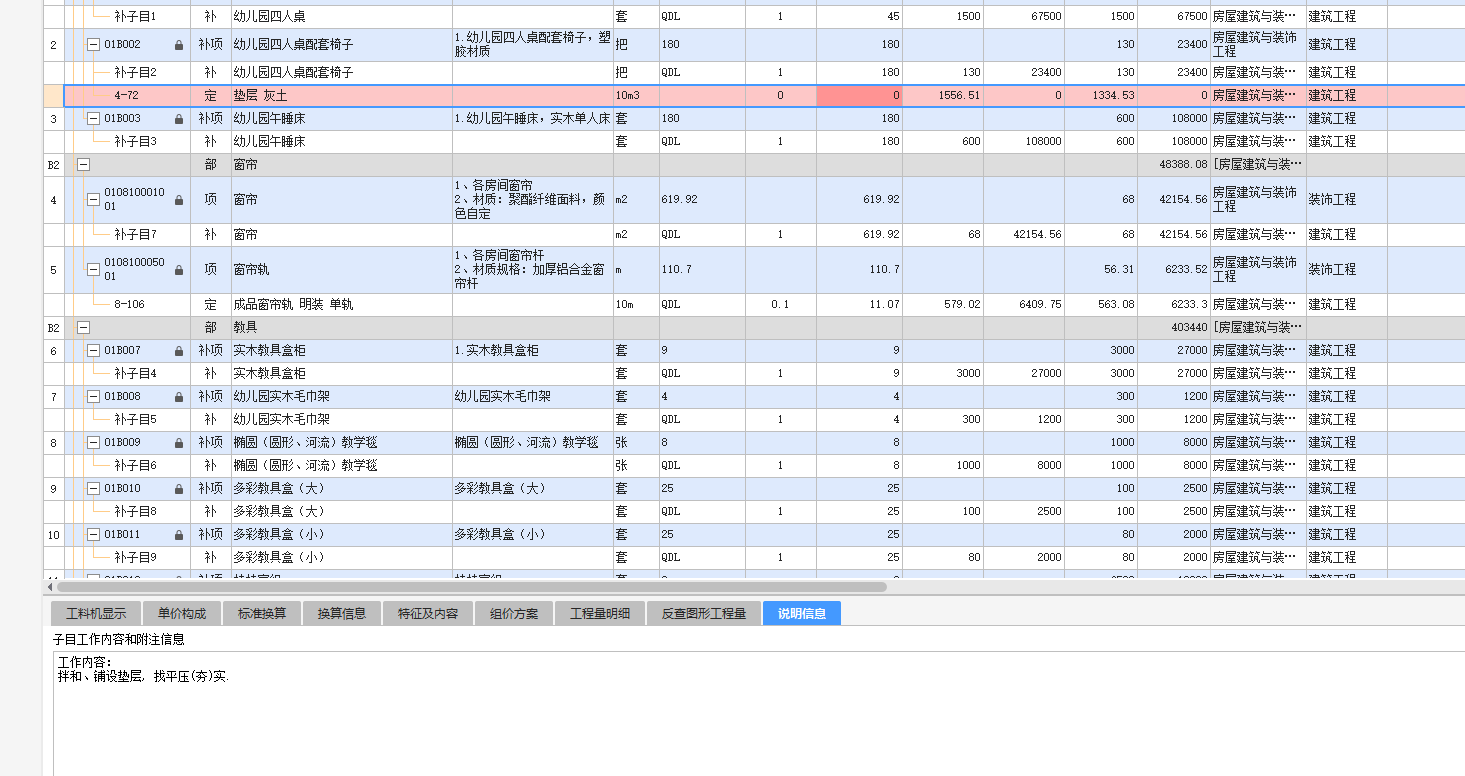Click the 6409.75 total cell
Screen dimensions: 1465x776
coord(1024,305)
